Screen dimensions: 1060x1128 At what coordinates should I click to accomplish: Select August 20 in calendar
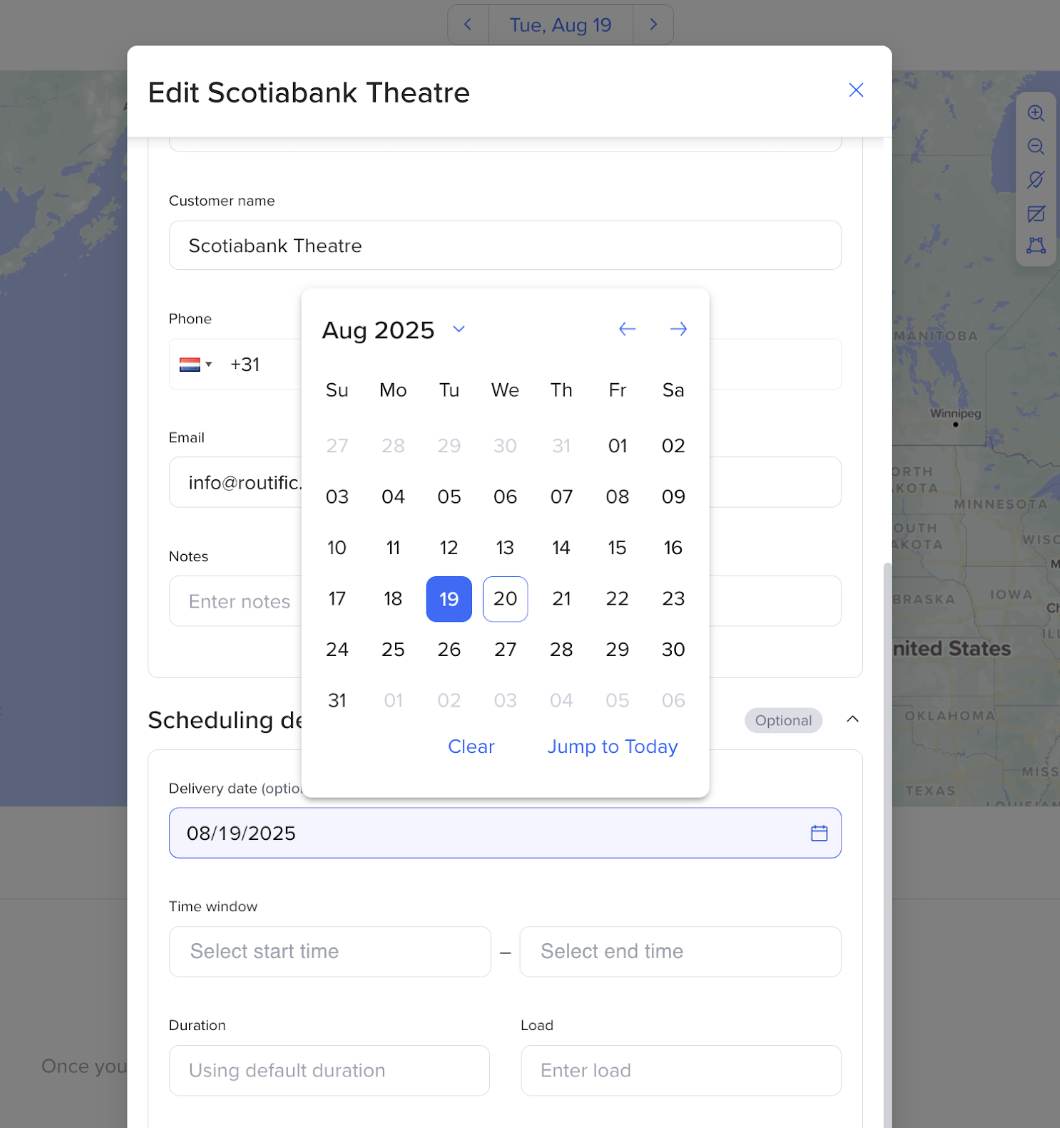[505, 599]
